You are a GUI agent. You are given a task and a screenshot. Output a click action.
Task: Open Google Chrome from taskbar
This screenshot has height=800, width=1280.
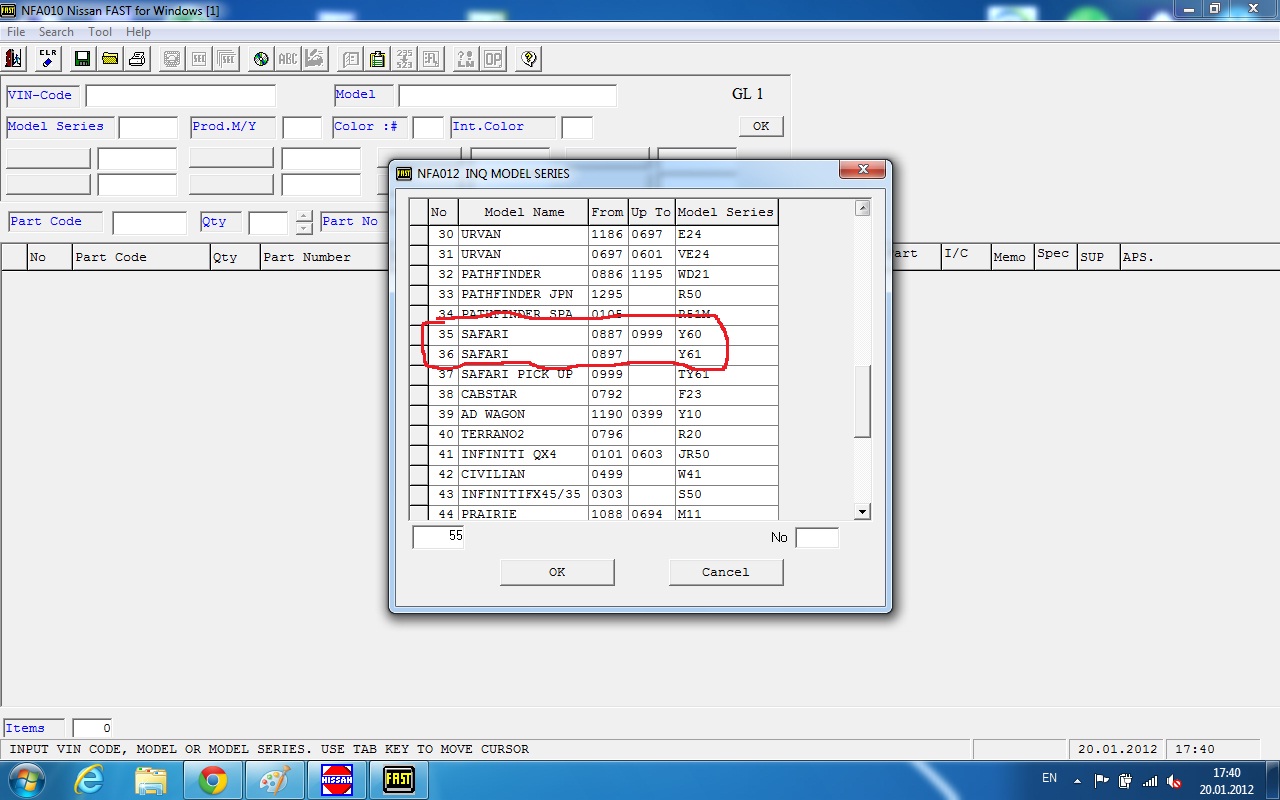pos(212,780)
